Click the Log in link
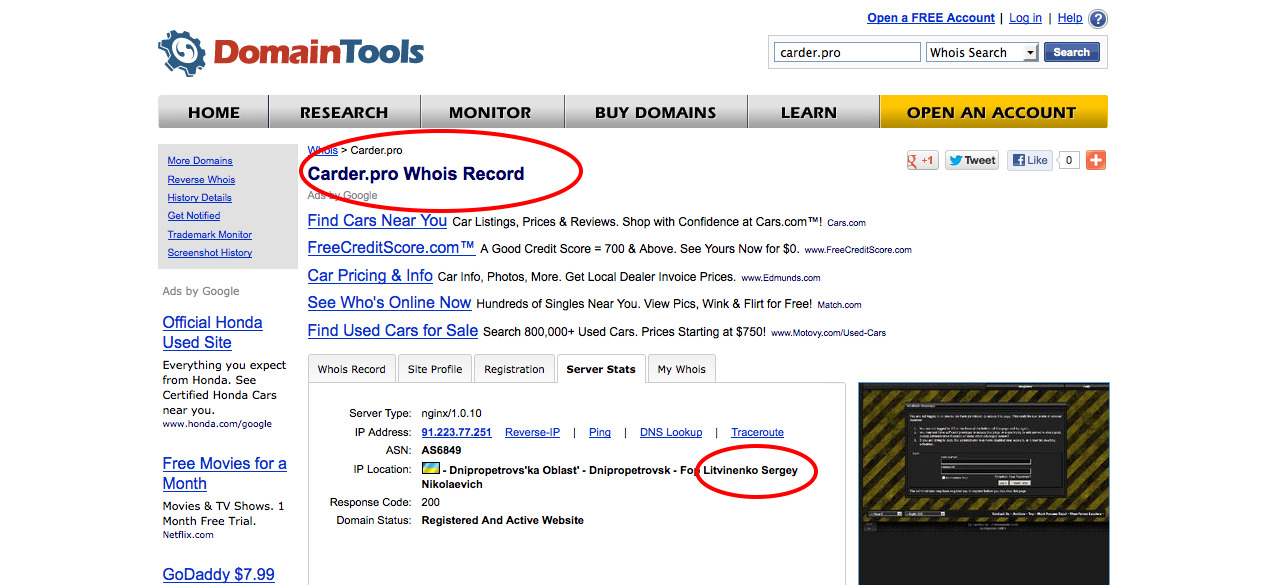1265x585 pixels. [1025, 18]
